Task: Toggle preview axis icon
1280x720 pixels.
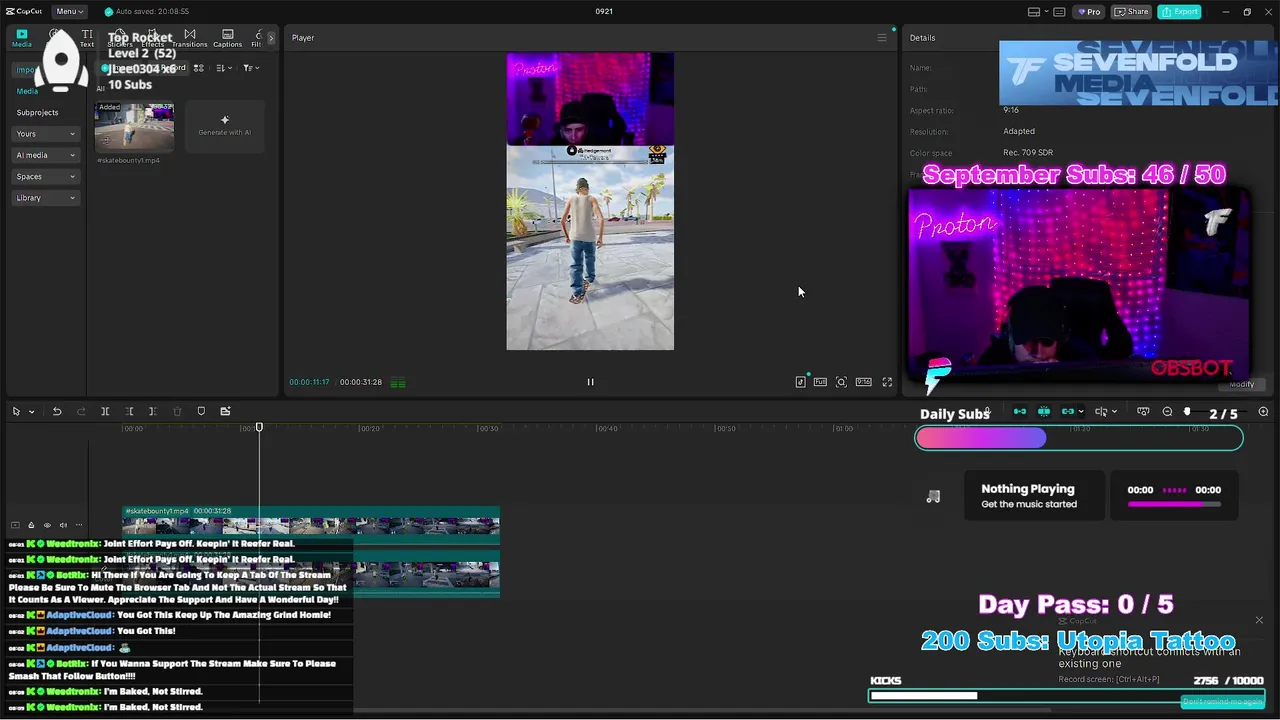Action: click(x=1101, y=412)
